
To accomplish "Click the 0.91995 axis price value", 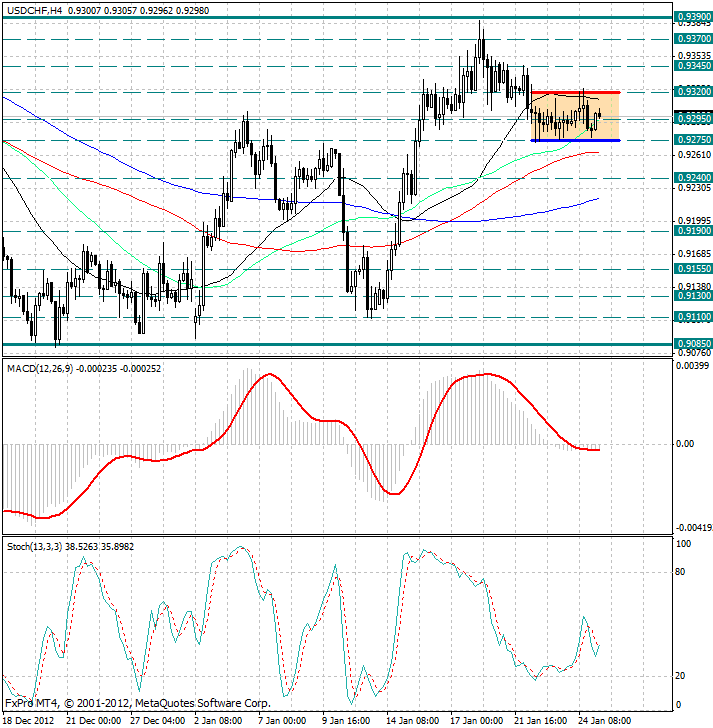I will click(x=694, y=221).
